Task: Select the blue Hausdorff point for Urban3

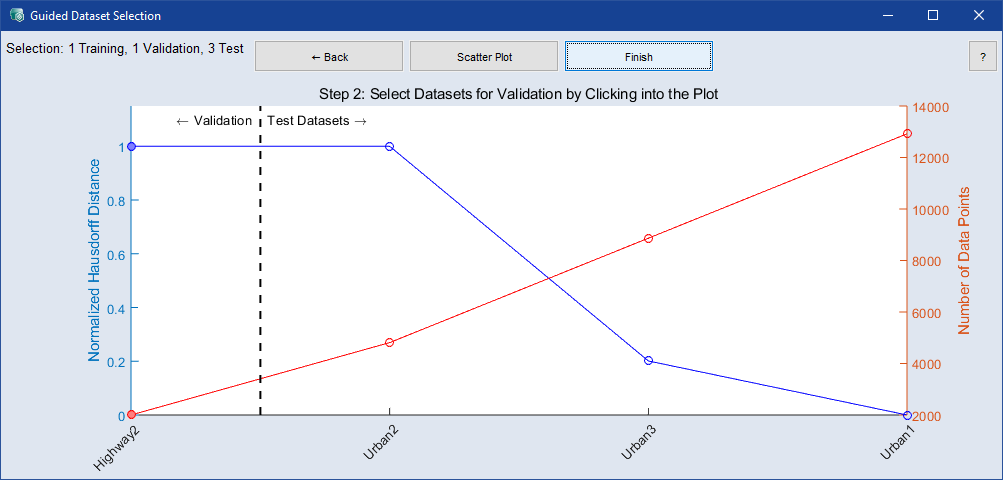Action: 649,361
